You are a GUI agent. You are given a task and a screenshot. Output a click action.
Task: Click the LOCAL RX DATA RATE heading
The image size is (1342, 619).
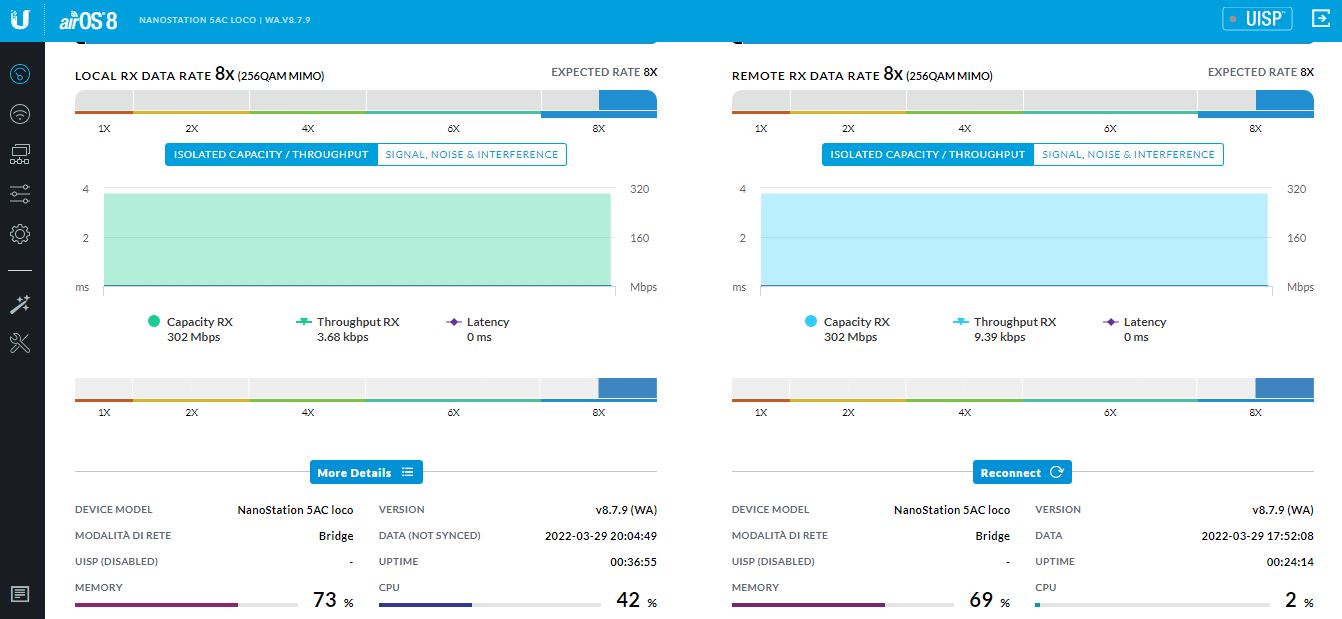[143, 76]
